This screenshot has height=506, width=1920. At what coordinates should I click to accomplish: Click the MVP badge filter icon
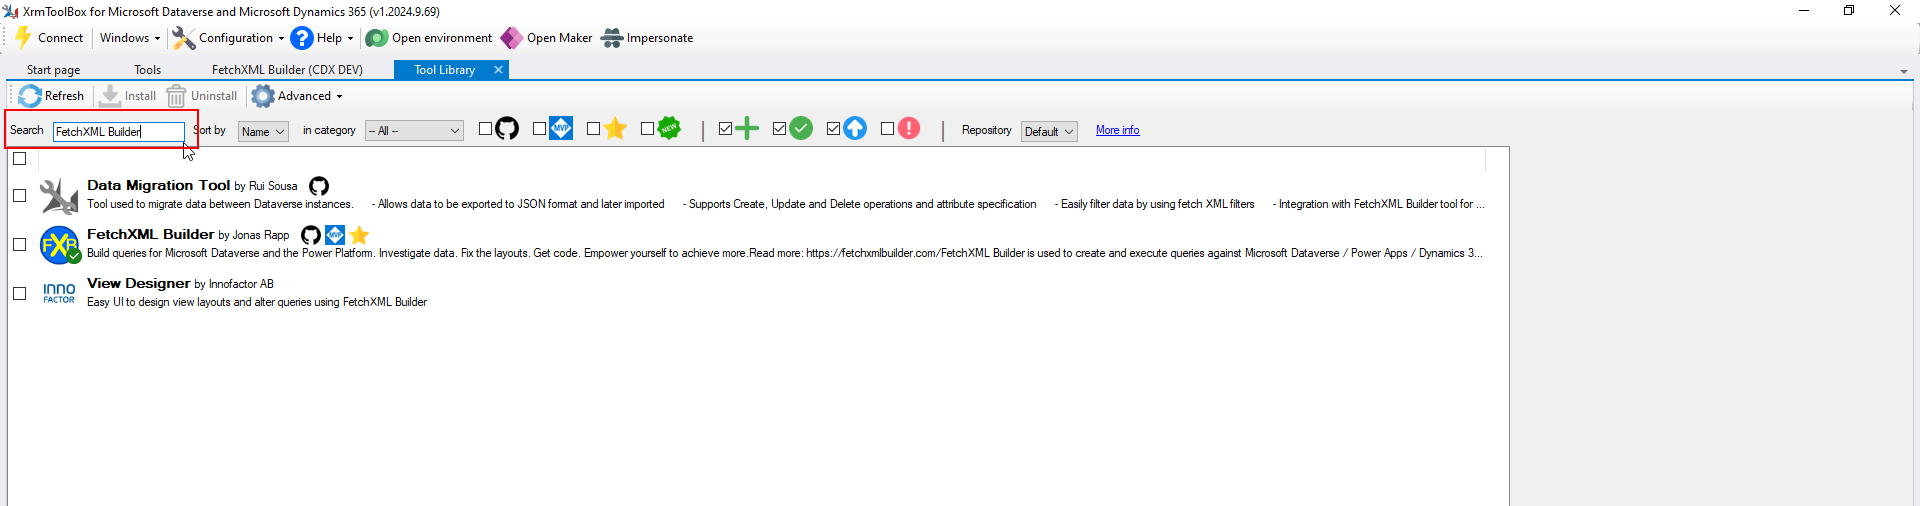(561, 129)
